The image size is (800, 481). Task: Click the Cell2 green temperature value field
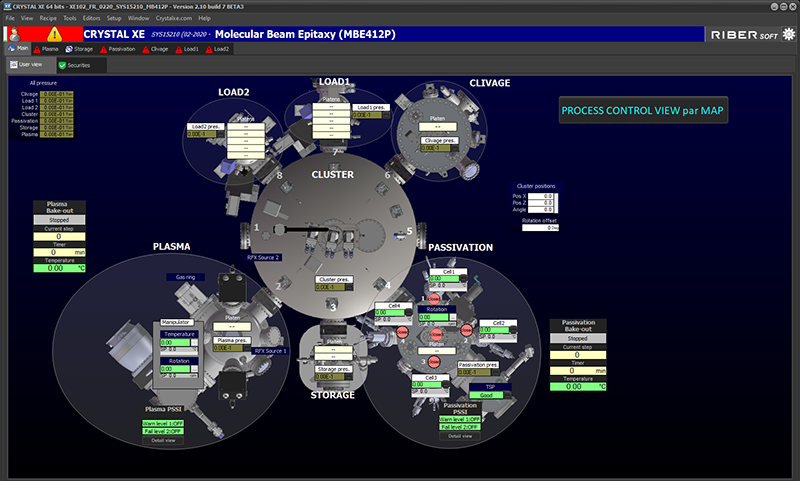click(x=494, y=330)
